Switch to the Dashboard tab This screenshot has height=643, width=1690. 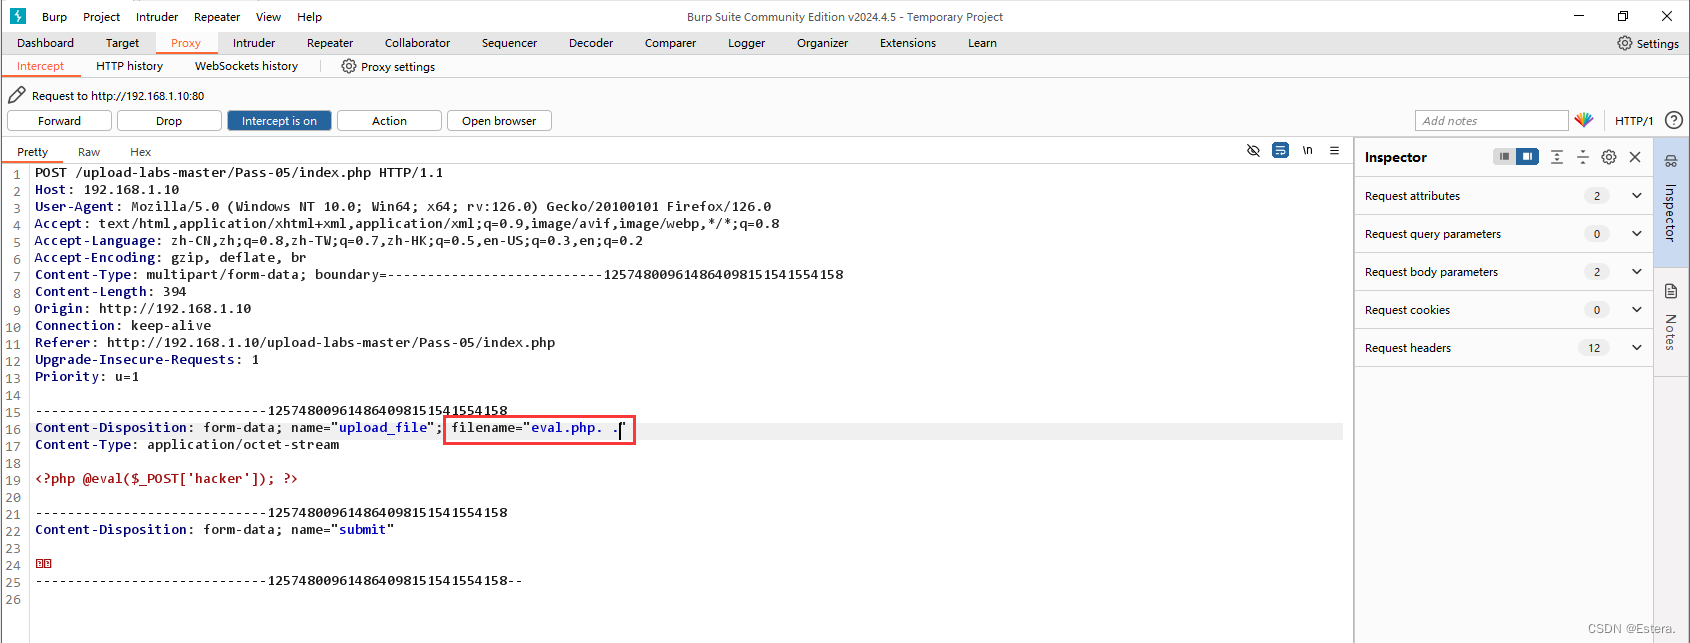pyautogui.click(x=45, y=43)
